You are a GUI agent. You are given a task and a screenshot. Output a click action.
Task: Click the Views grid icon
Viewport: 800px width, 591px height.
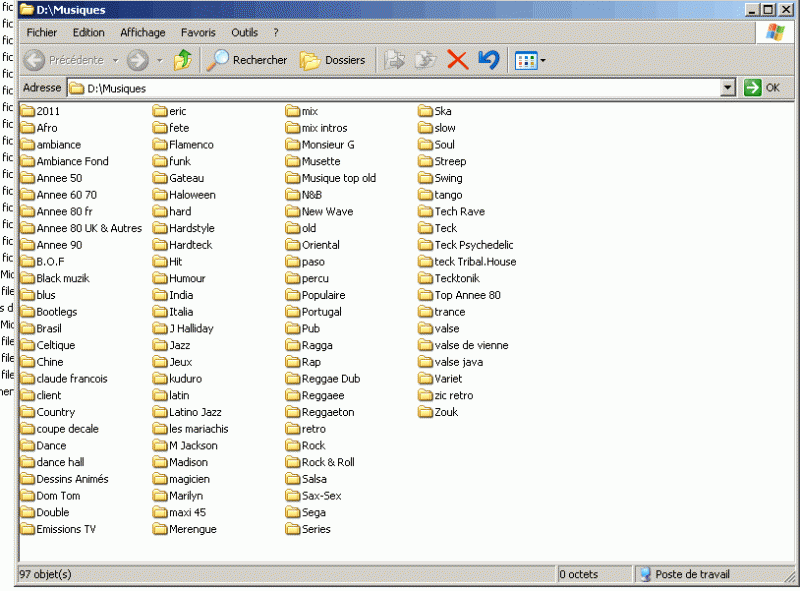(x=526, y=61)
